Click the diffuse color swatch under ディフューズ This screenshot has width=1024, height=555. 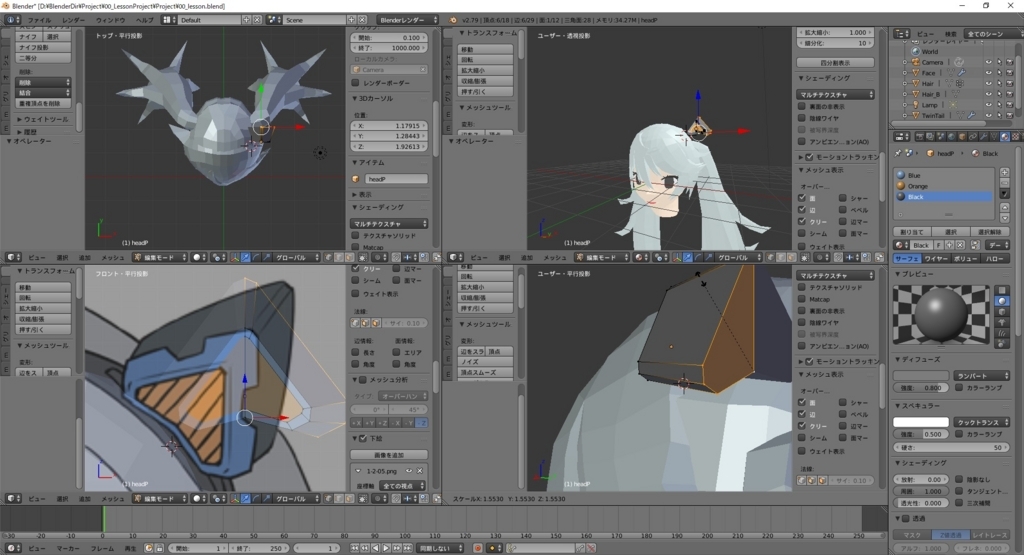click(921, 375)
